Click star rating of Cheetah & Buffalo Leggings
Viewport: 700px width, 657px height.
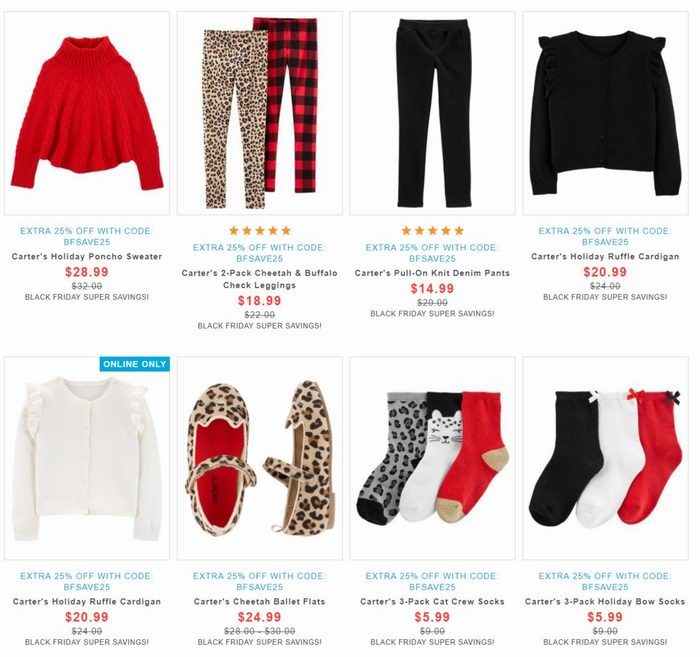coord(260,231)
